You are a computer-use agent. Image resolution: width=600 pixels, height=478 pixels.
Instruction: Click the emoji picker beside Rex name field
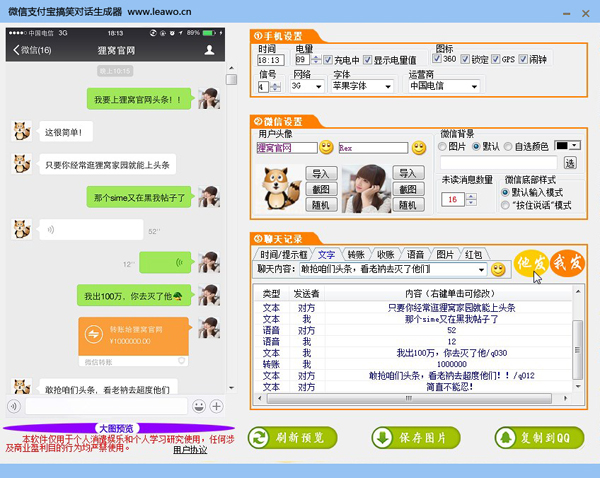click(x=419, y=148)
